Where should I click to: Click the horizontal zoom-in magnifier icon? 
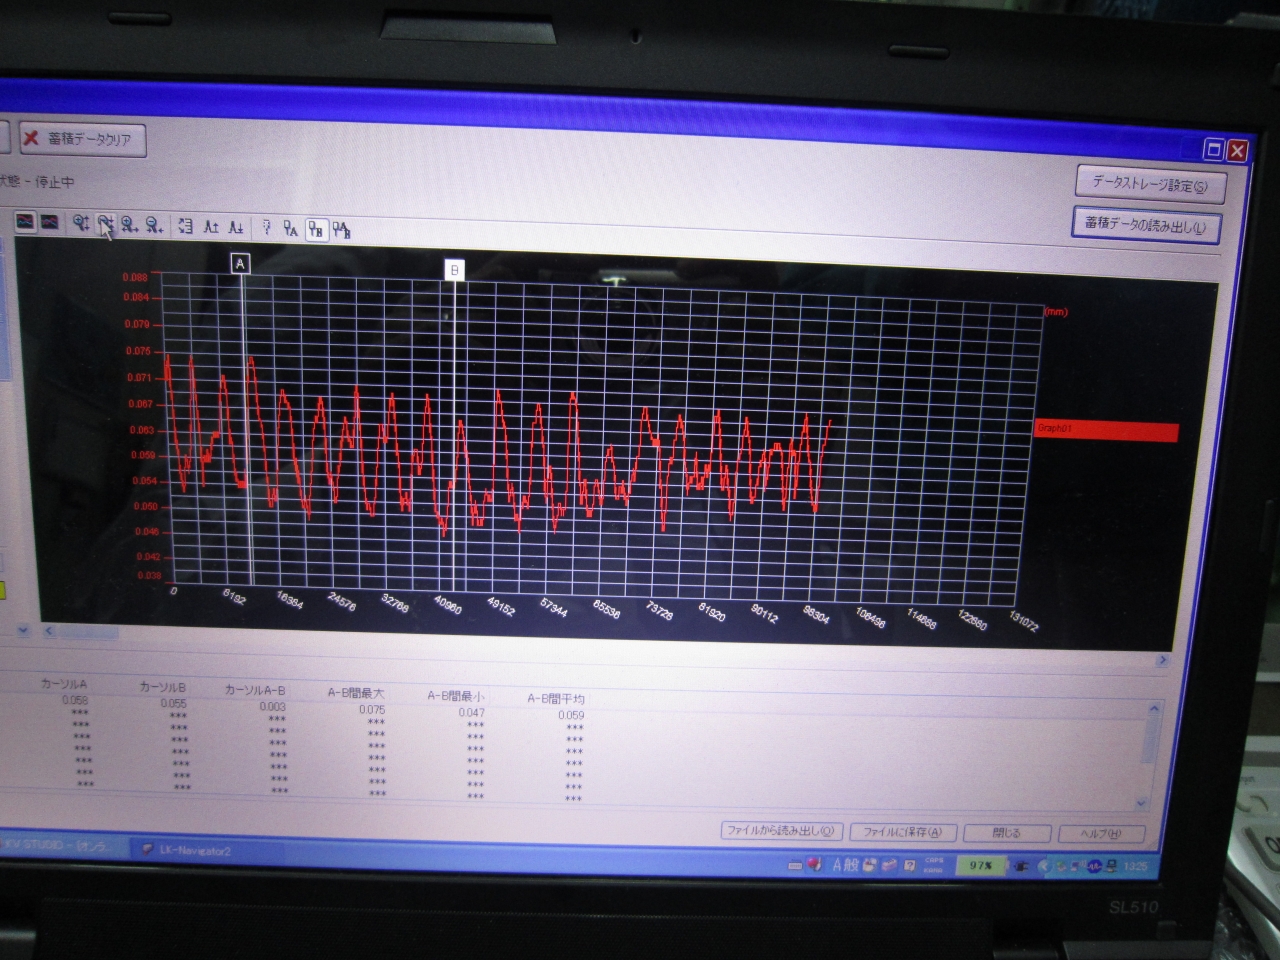click(x=130, y=225)
